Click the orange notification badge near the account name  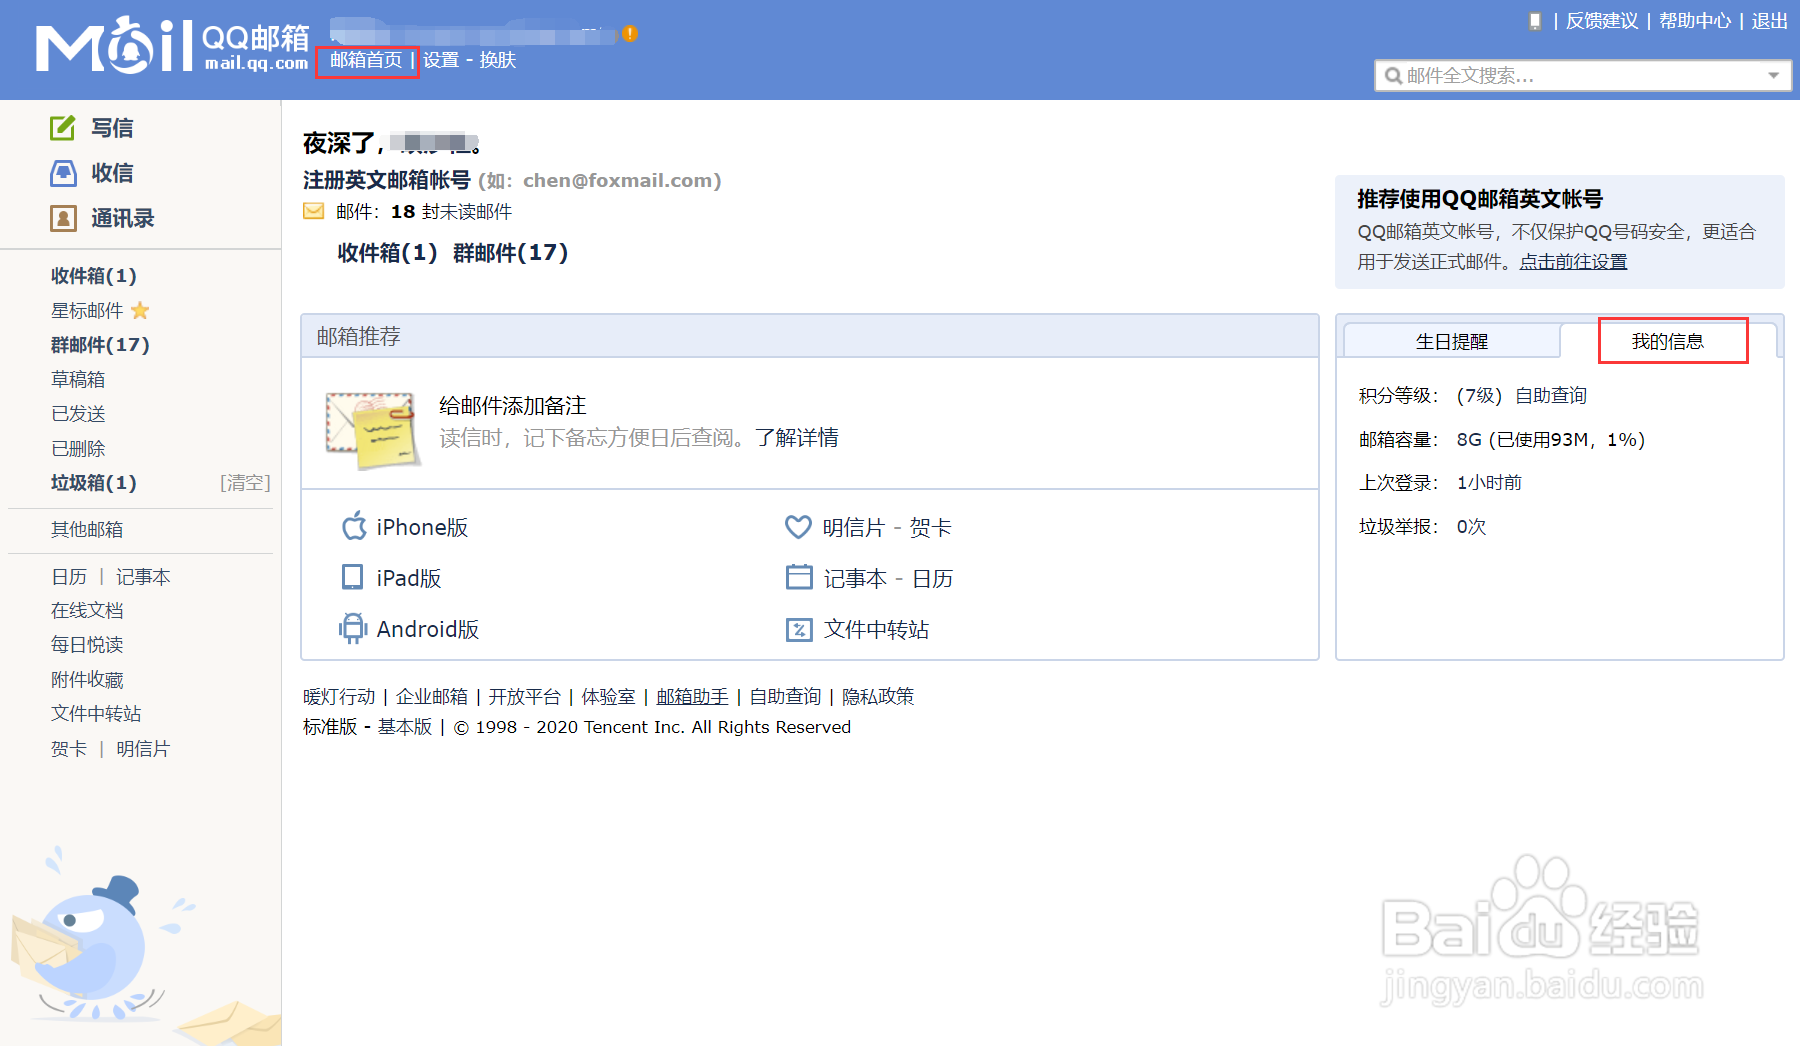pyautogui.click(x=630, y=33)
